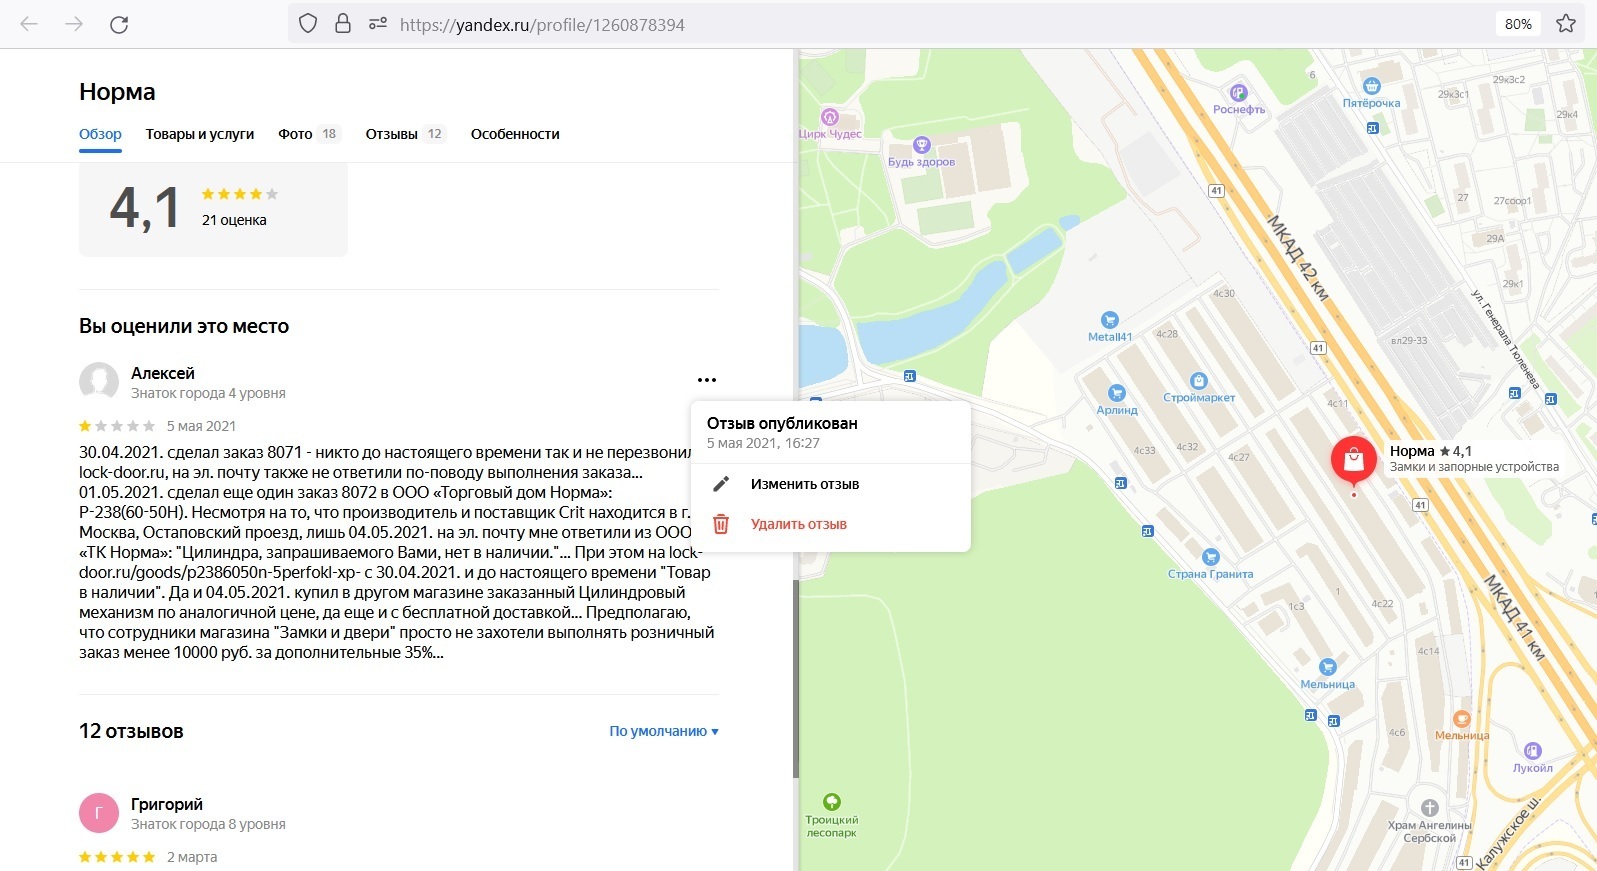Open the site permissions icon in address bar

tap(378, 24)
